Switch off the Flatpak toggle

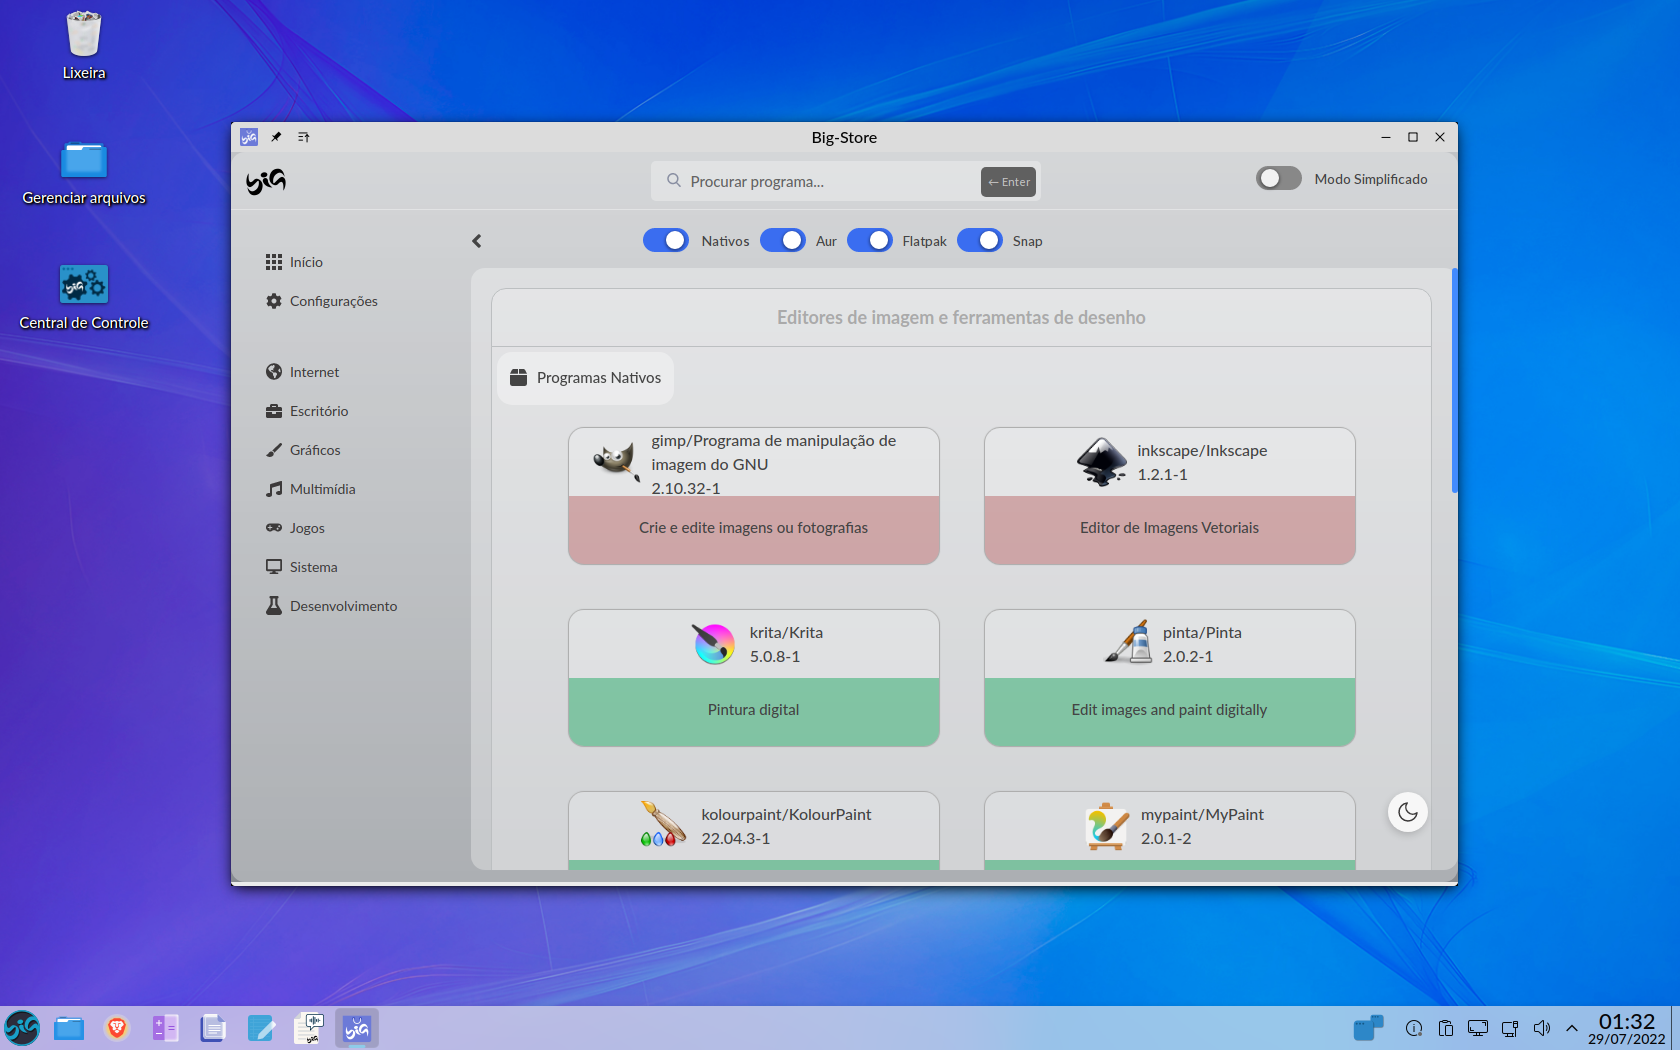870,240
